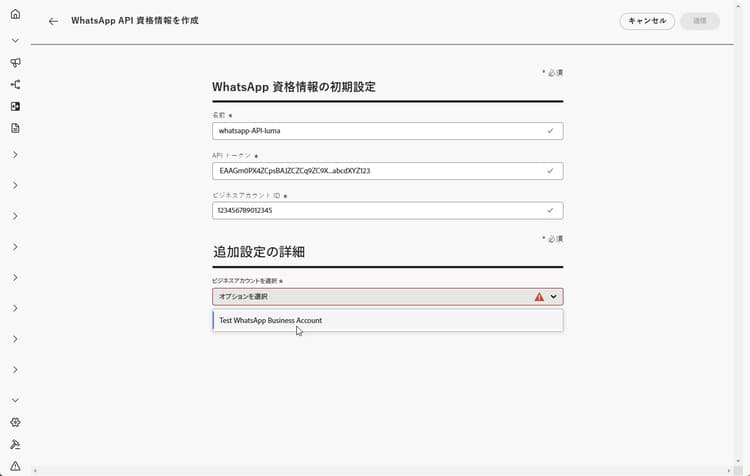Image resolution: width=750 pixels, height=476 pixels.
Task: Open the settings gear icon in sidebar
Action: point(15,422)
